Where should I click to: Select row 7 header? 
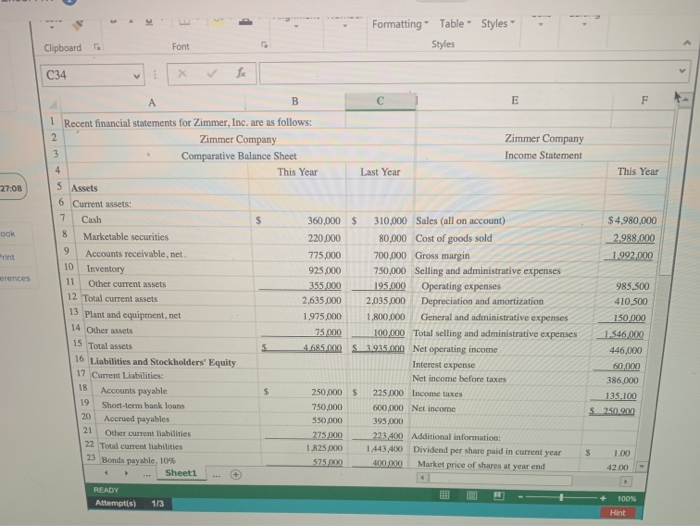[x=62, y=218]
